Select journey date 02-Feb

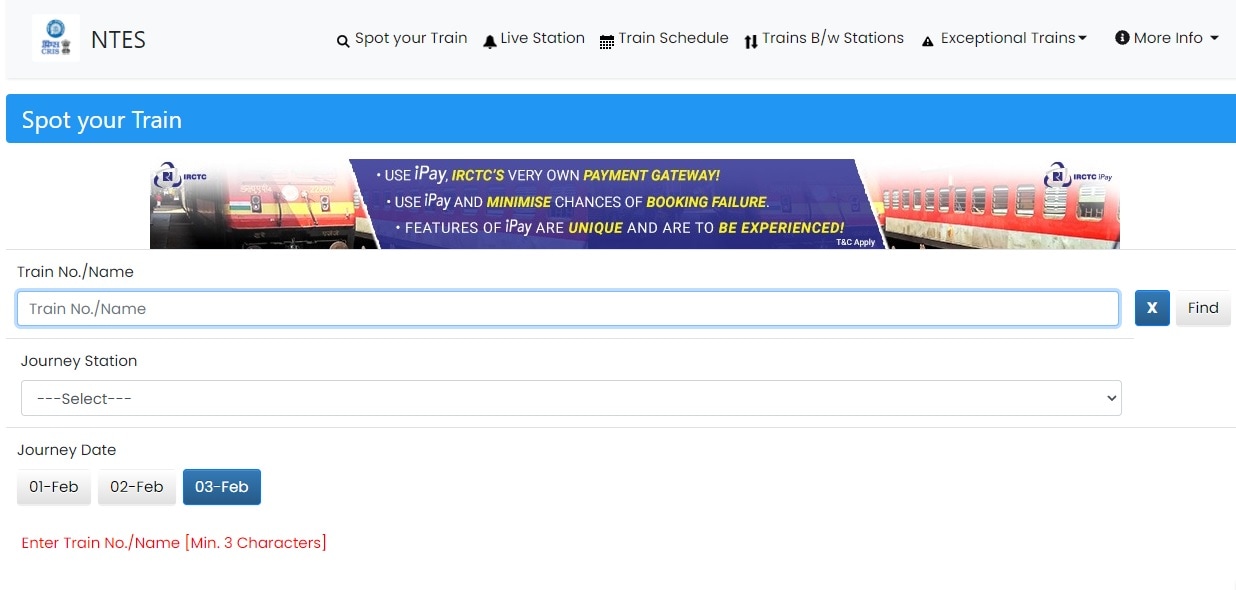[137, 487]
